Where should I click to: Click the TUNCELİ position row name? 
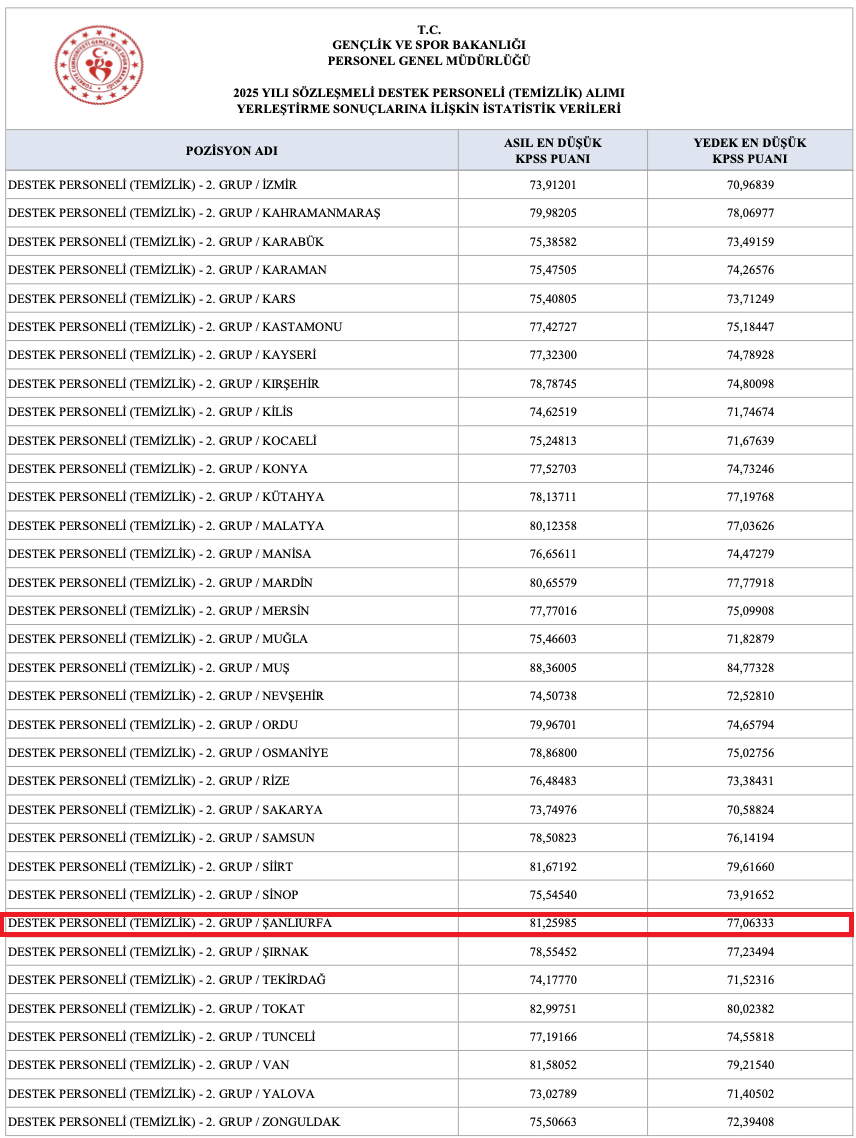(x=162, y=1038)
